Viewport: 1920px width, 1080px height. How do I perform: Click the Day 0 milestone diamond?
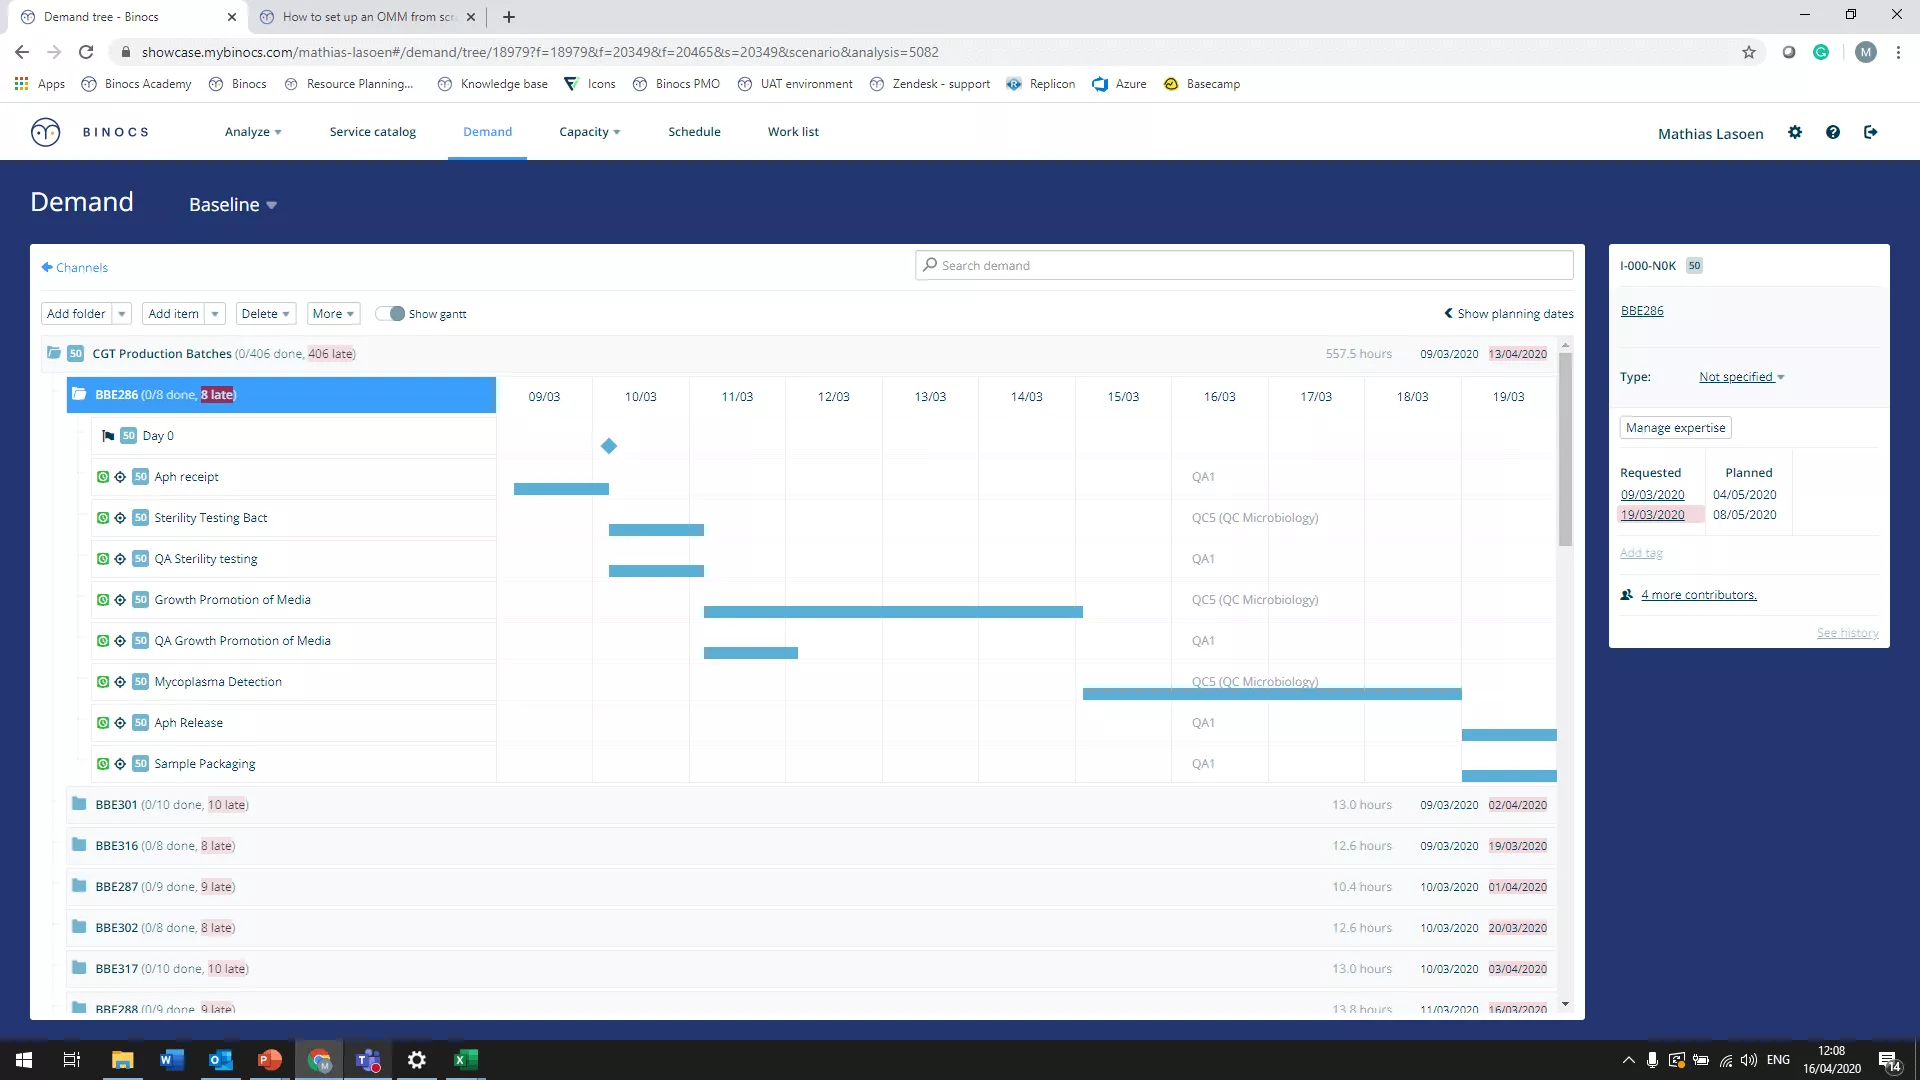point(609,446)
